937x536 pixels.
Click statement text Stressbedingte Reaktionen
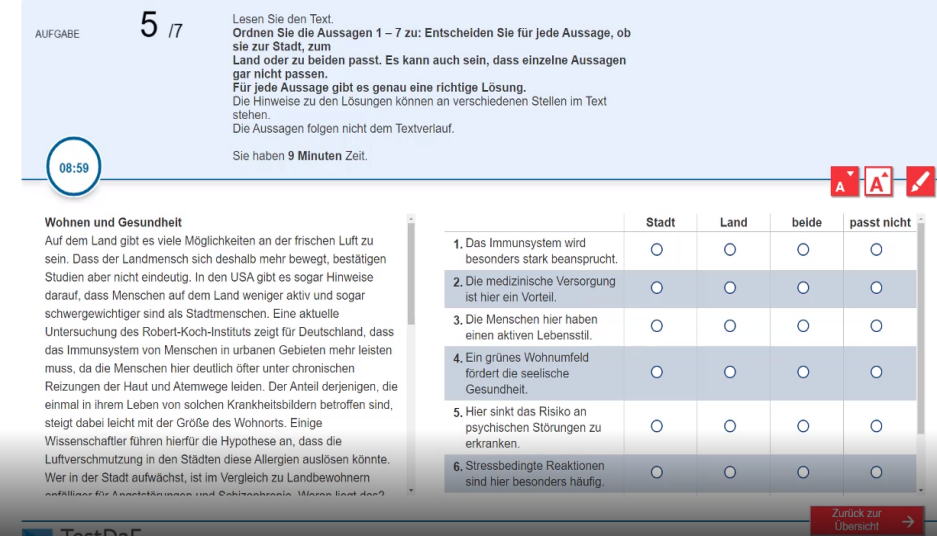coord(535,473)
